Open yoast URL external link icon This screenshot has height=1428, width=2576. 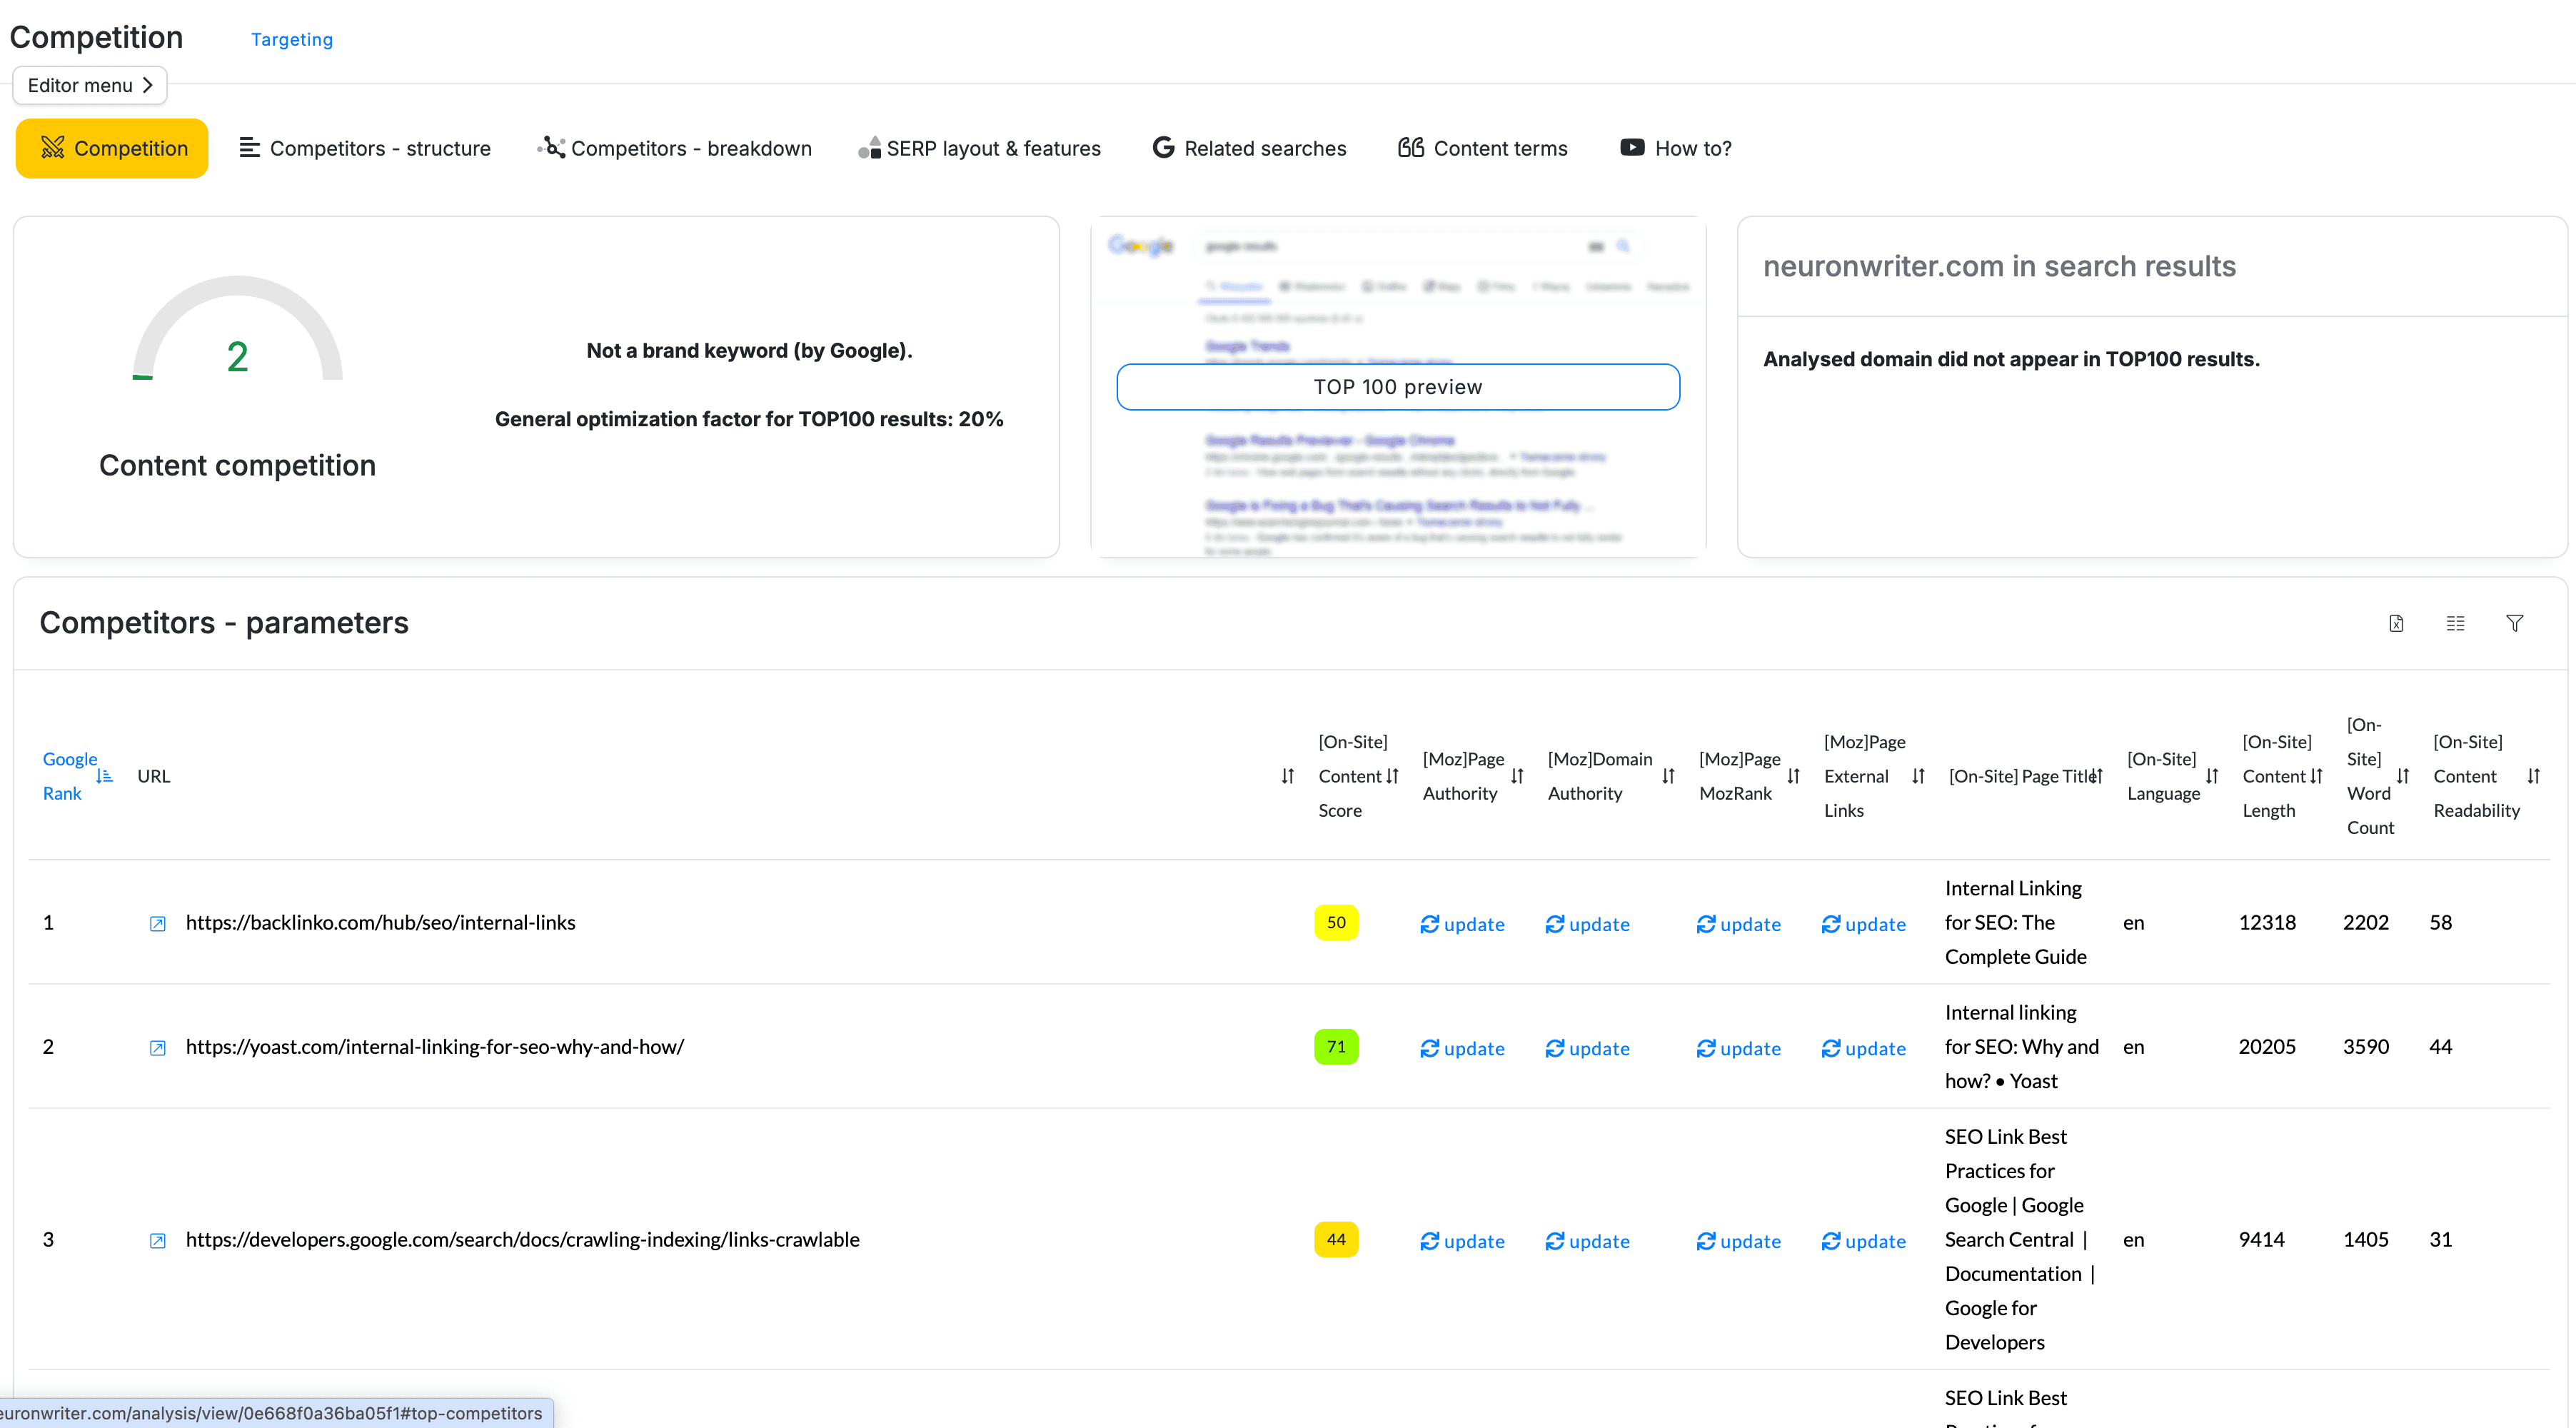[157, 1047]
